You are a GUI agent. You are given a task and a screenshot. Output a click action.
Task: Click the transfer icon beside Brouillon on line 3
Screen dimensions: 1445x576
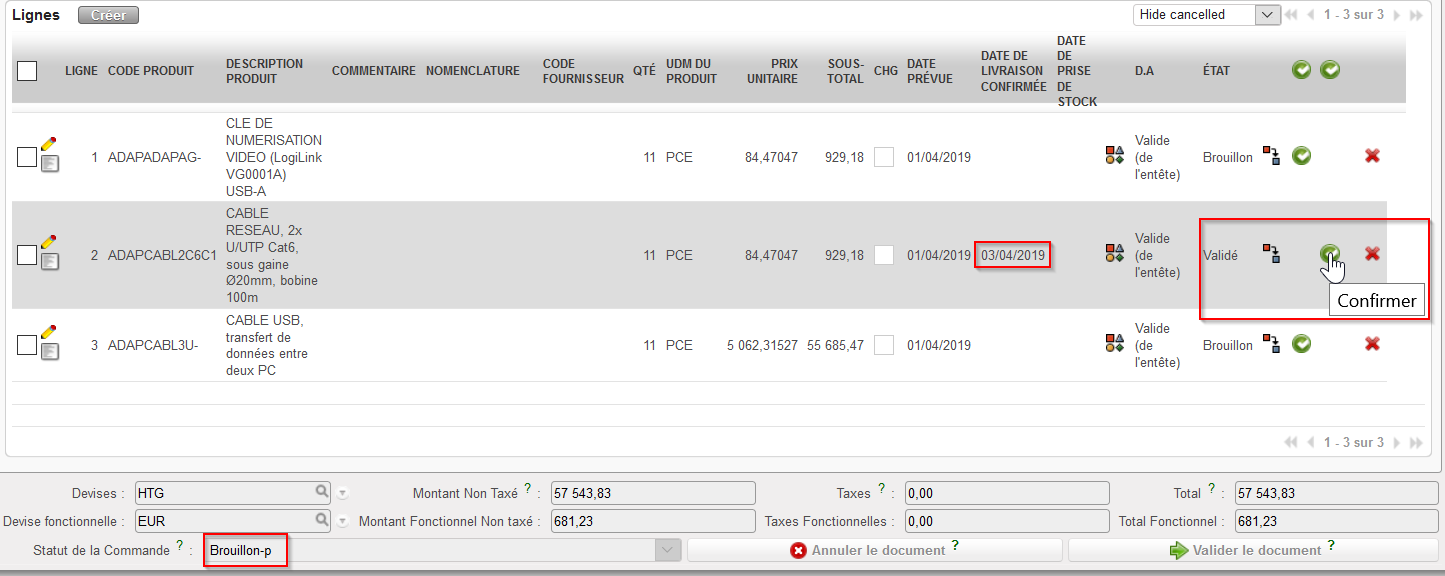[x=1271, y=344]
